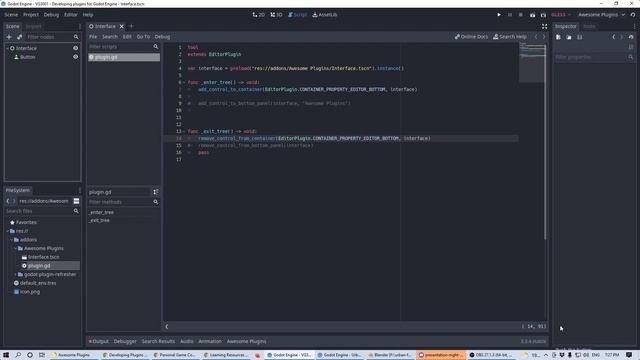The image size is (640, 360).
Task: Switch to the 3D workspace
Action: 276,15
